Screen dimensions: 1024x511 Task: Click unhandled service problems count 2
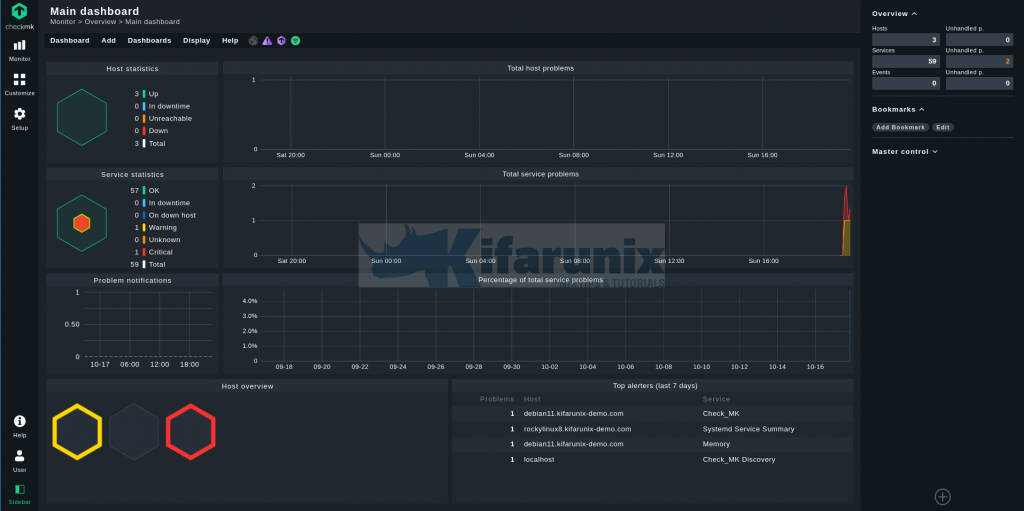coord(980,61)
